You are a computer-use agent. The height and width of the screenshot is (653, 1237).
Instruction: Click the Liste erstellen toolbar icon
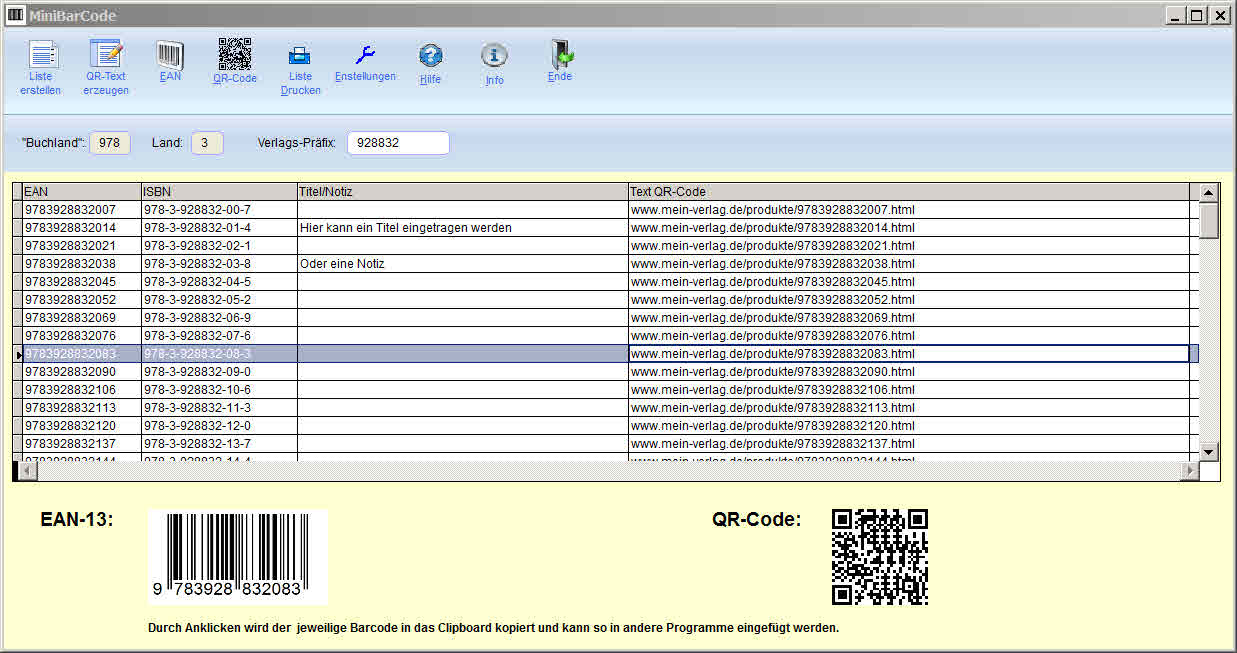(x=41, y=55)
